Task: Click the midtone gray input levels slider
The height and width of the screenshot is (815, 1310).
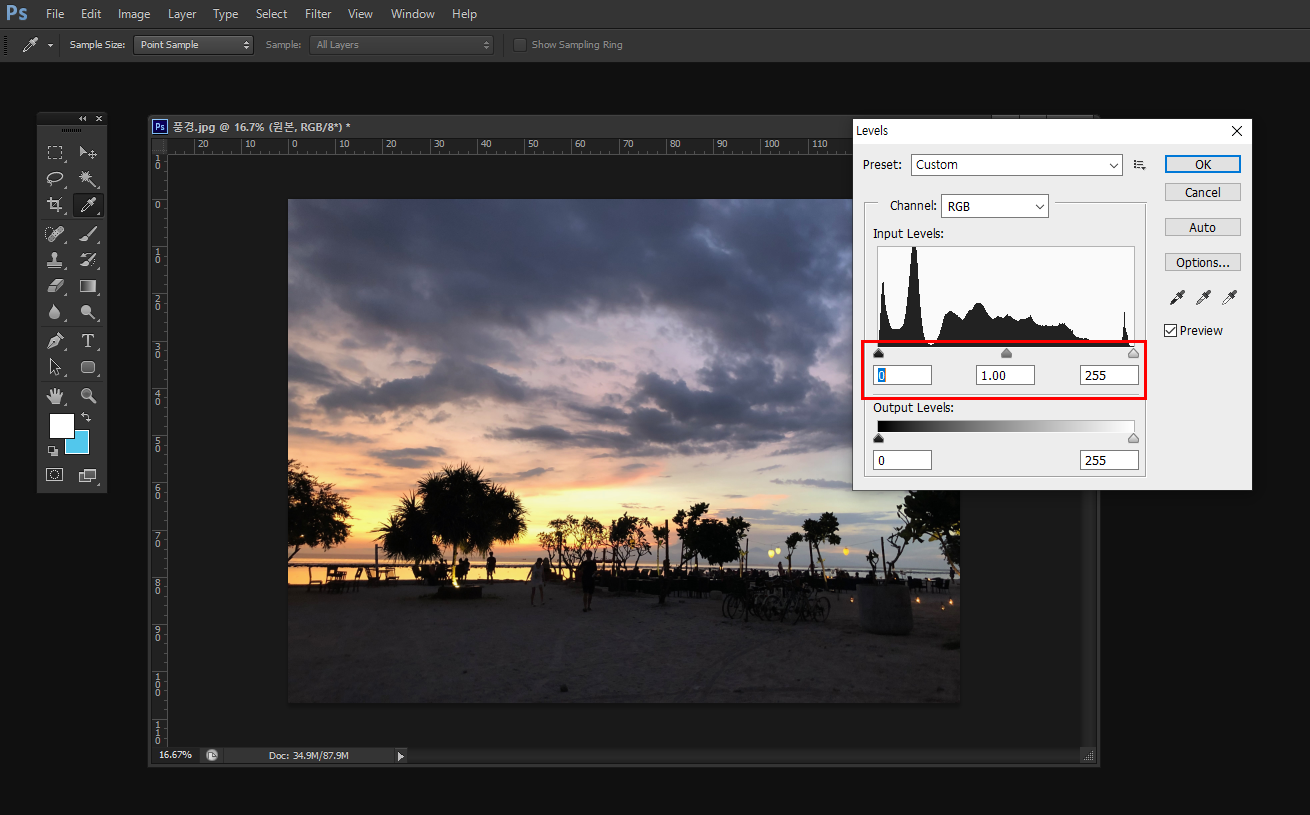Action: 1006,354
